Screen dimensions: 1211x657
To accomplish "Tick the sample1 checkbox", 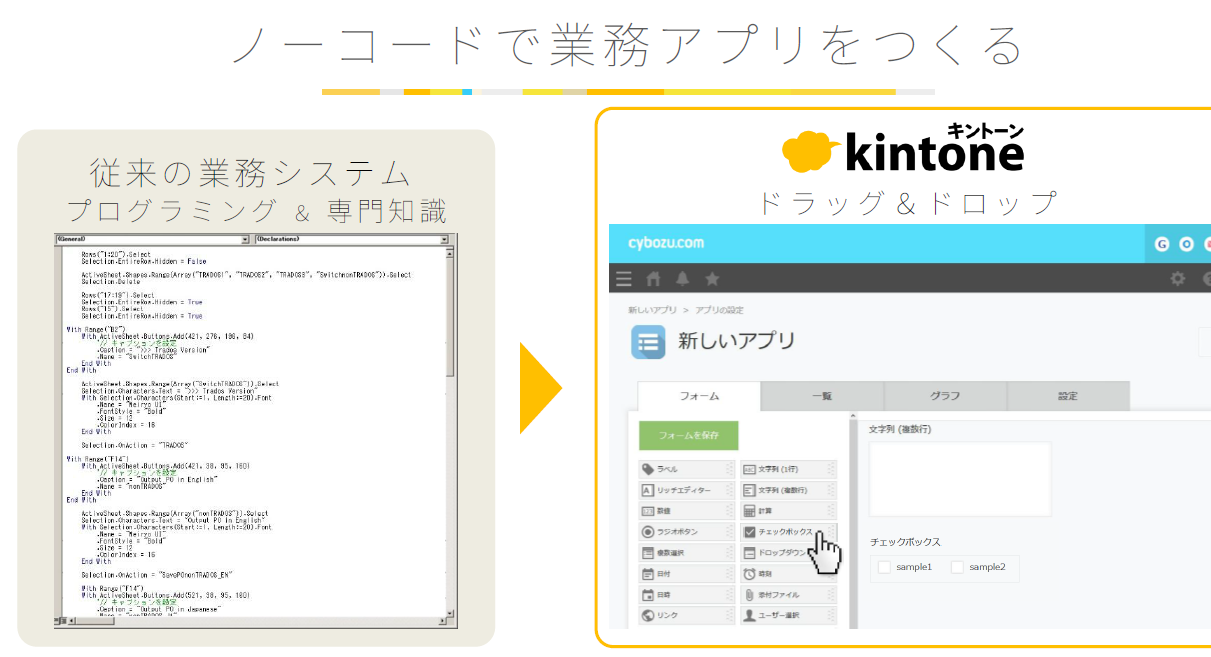I will click(x=884, y=567).
